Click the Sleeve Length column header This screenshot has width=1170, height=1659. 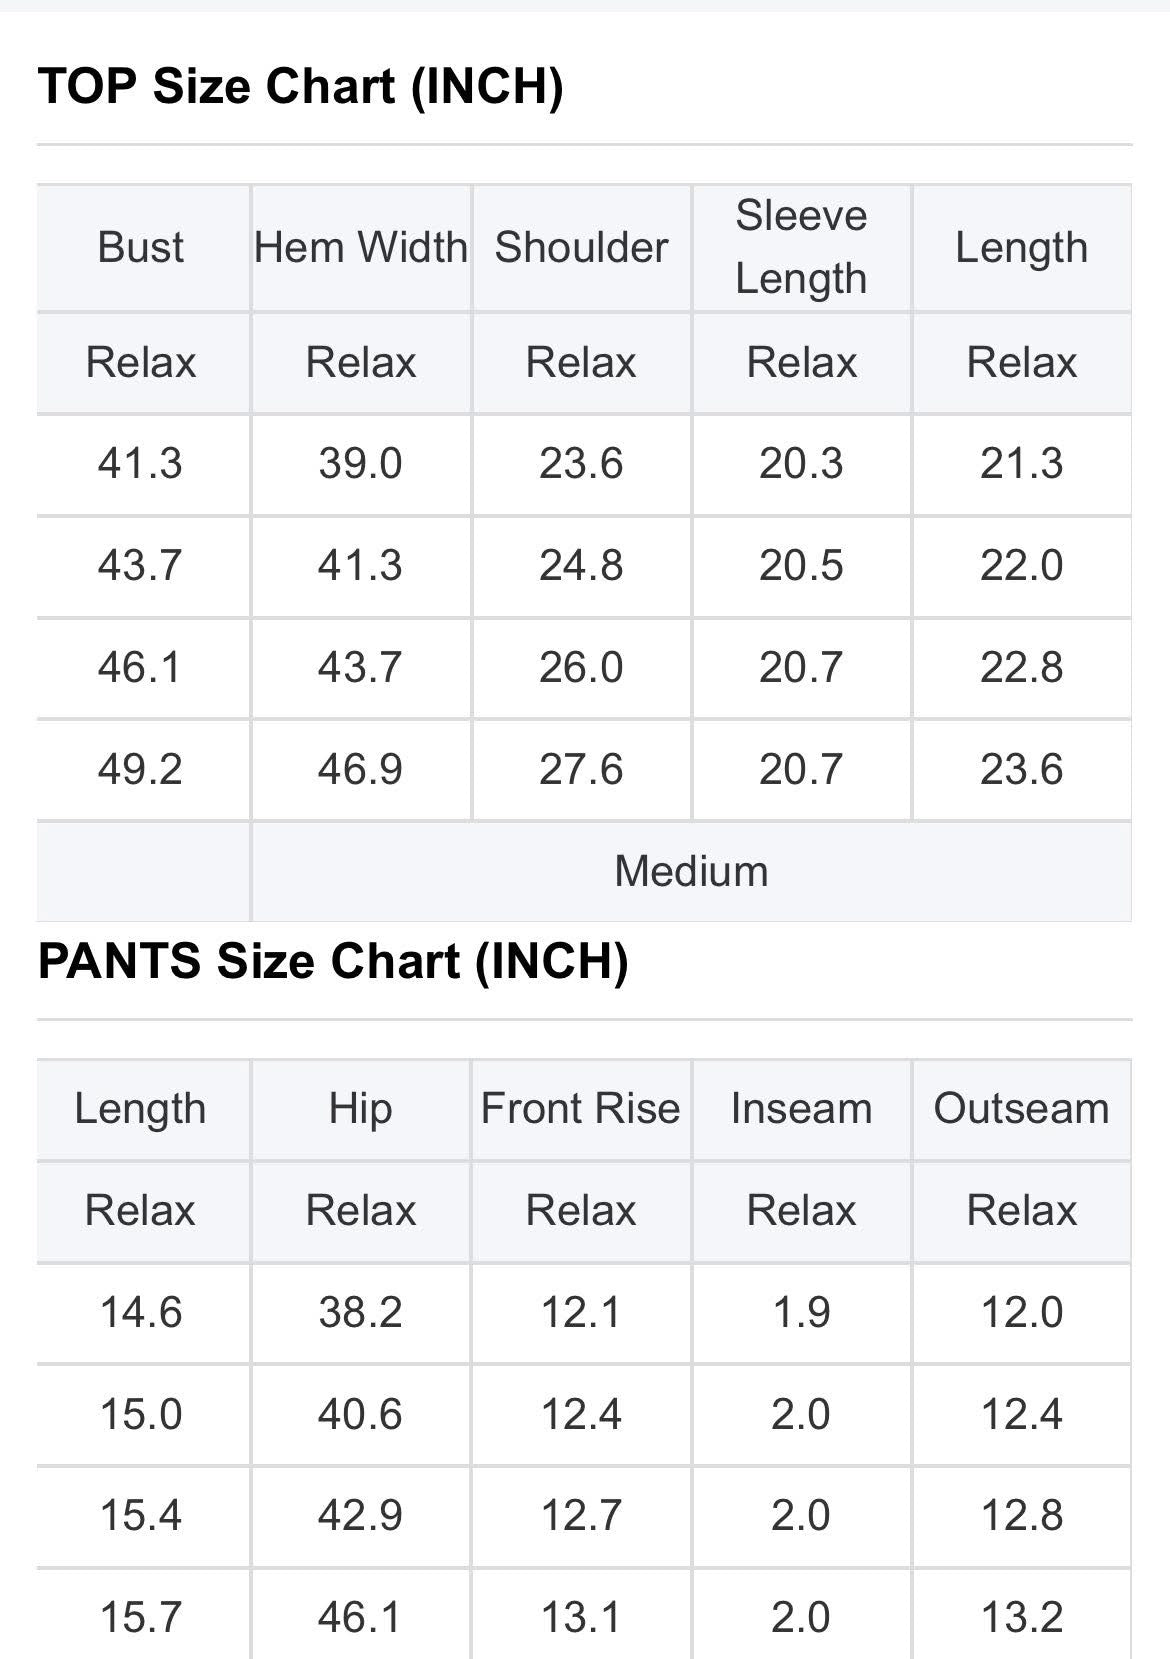pos(801,247)
